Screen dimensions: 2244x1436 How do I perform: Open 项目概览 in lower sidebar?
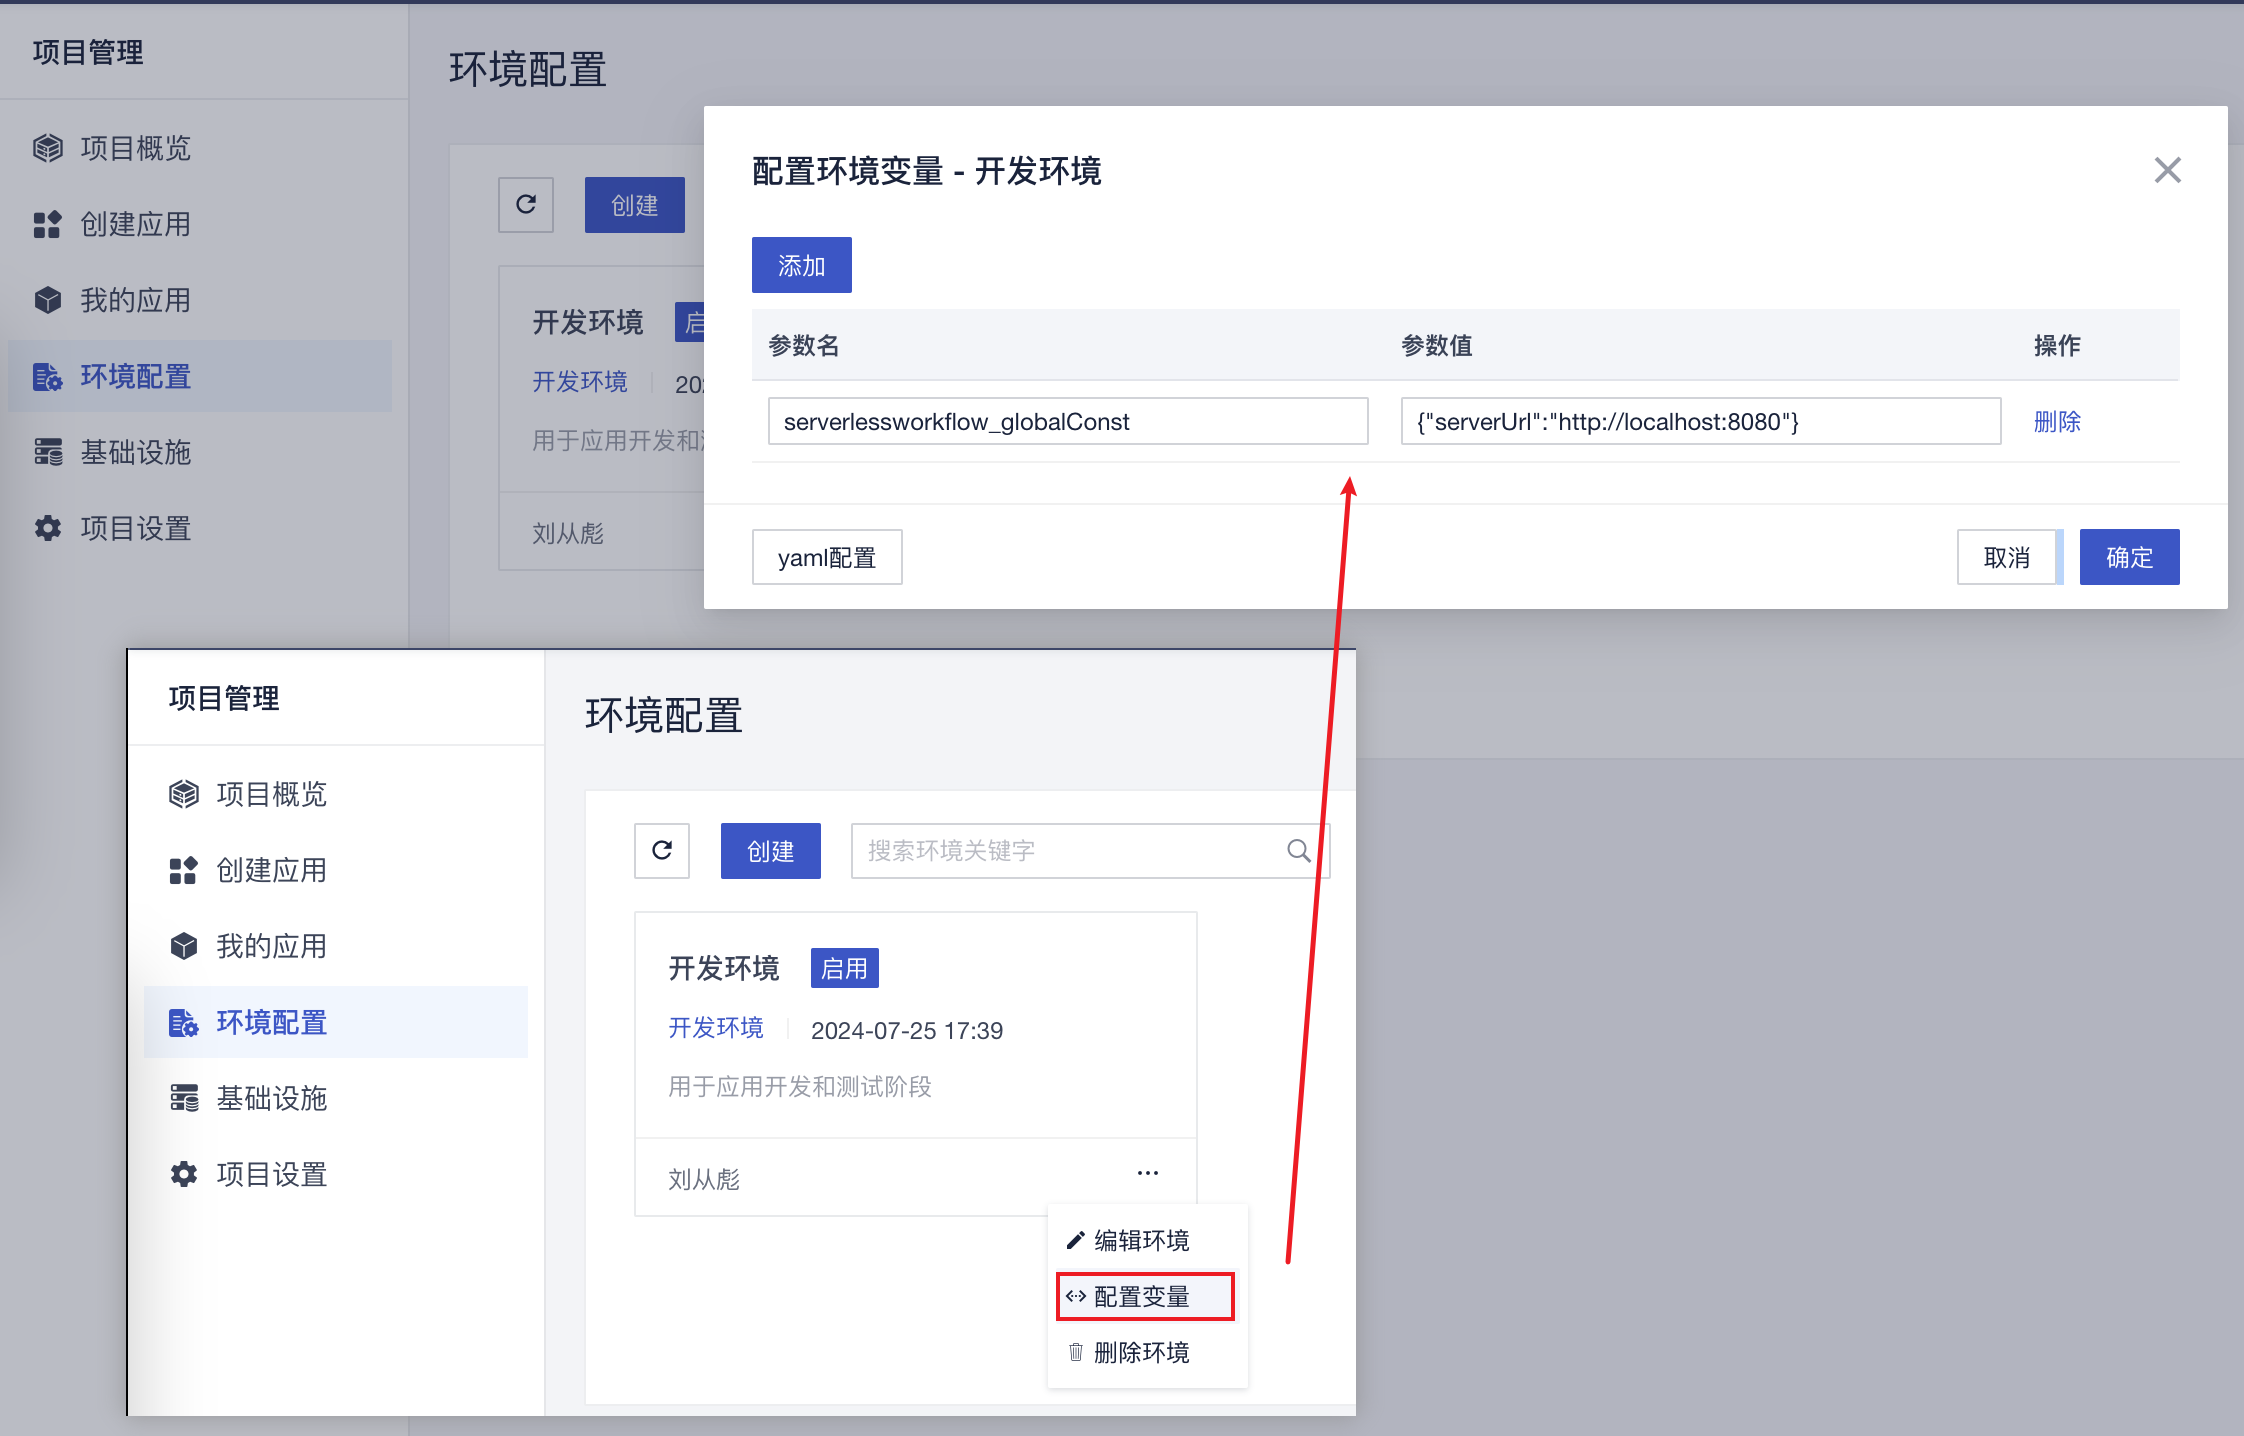271,794
